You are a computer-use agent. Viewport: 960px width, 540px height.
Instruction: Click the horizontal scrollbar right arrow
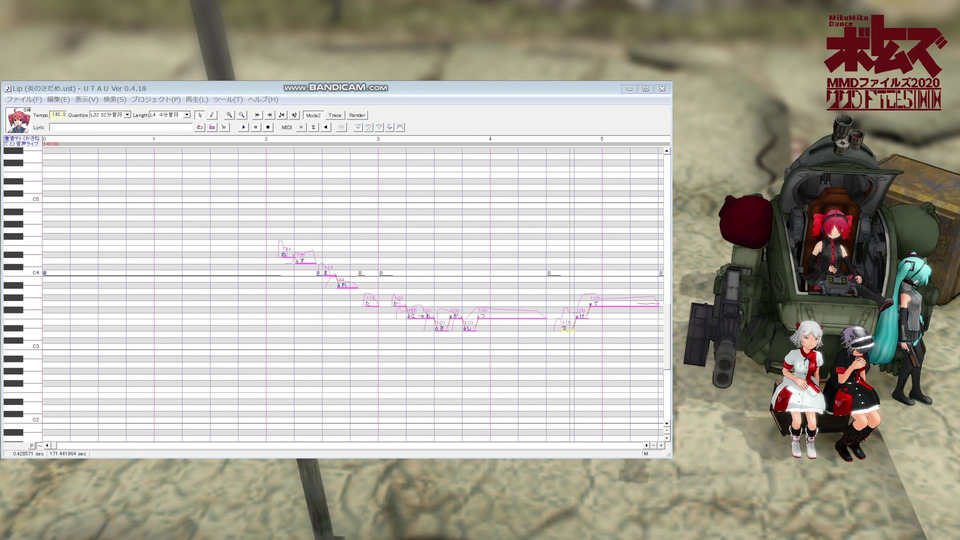(647, 446)
